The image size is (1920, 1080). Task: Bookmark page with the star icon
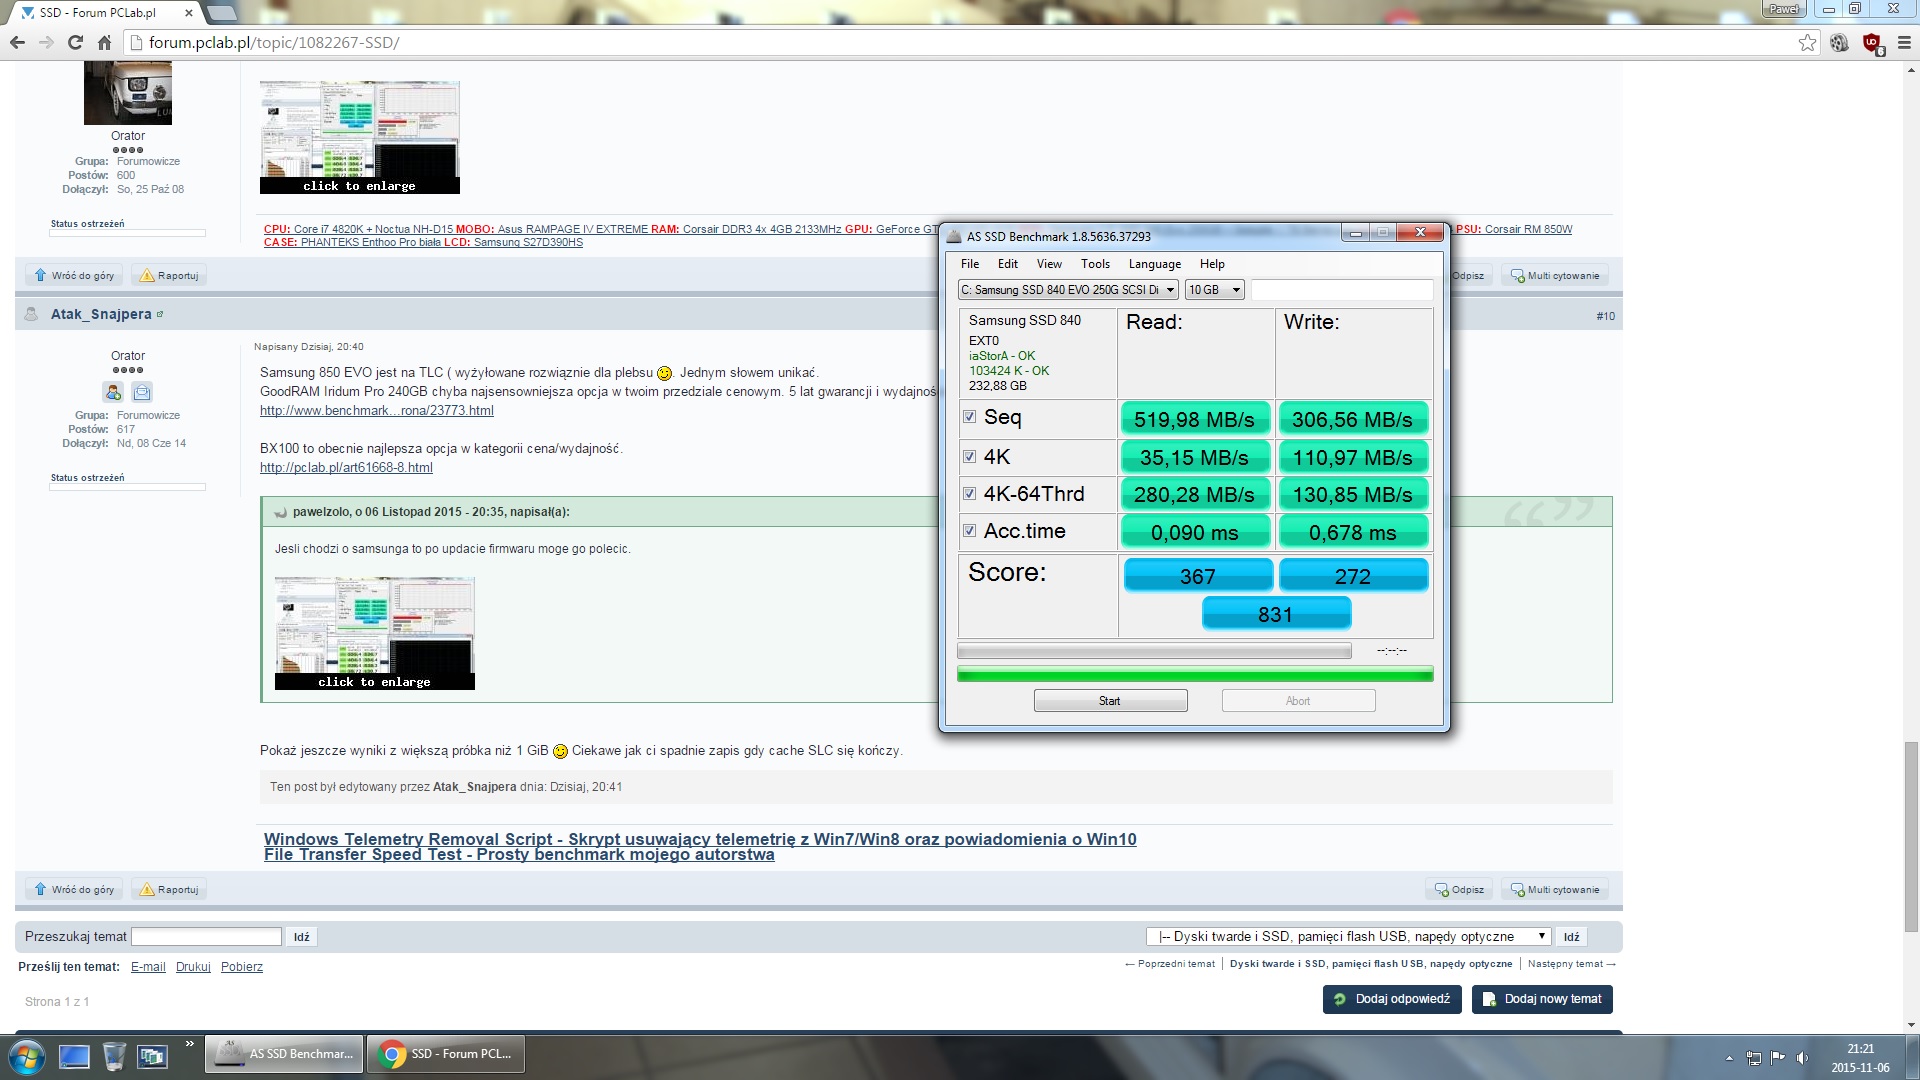(1807, 43)
